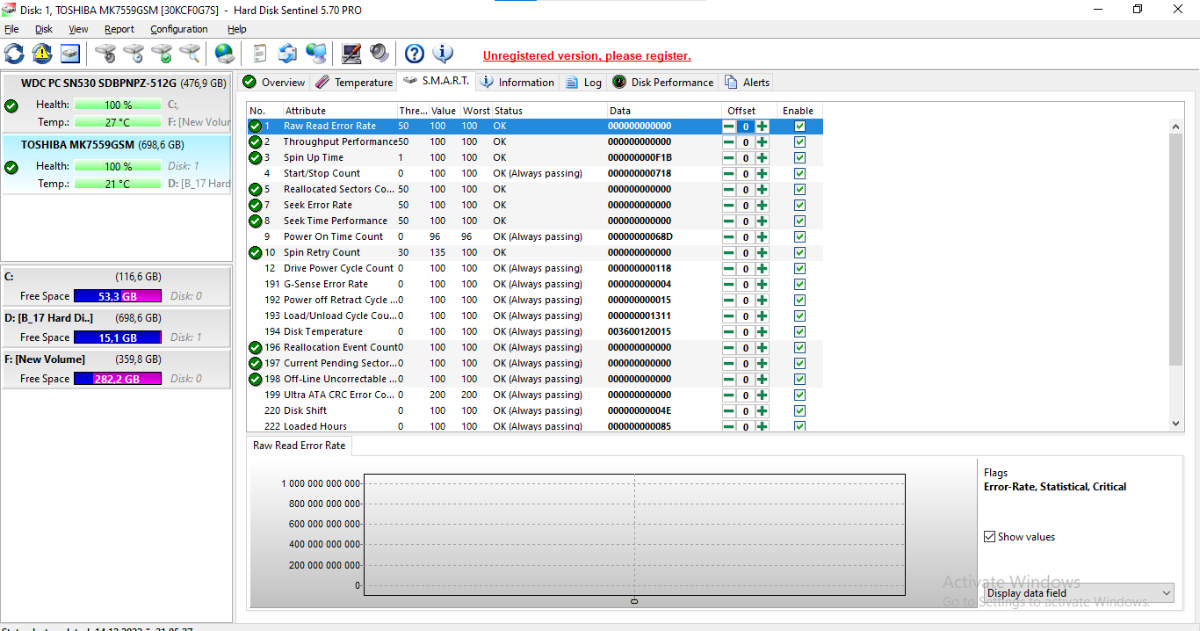Viewport: 1200px width, 631px height.
Task: Click the speaker icon in the toolbar
Action: [x=379, y=53]
